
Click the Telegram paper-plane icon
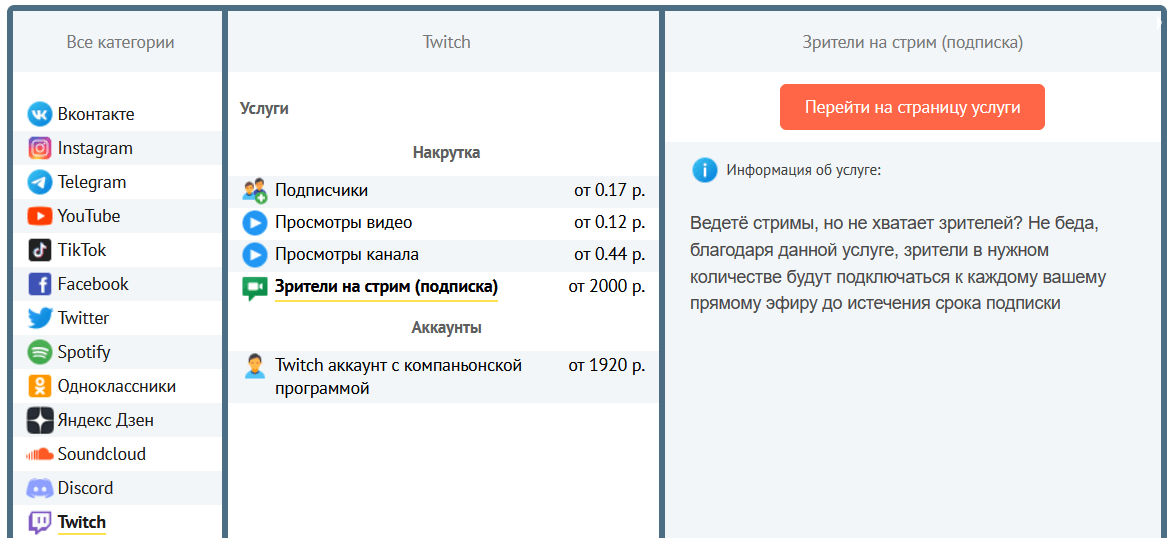(40, 182)
